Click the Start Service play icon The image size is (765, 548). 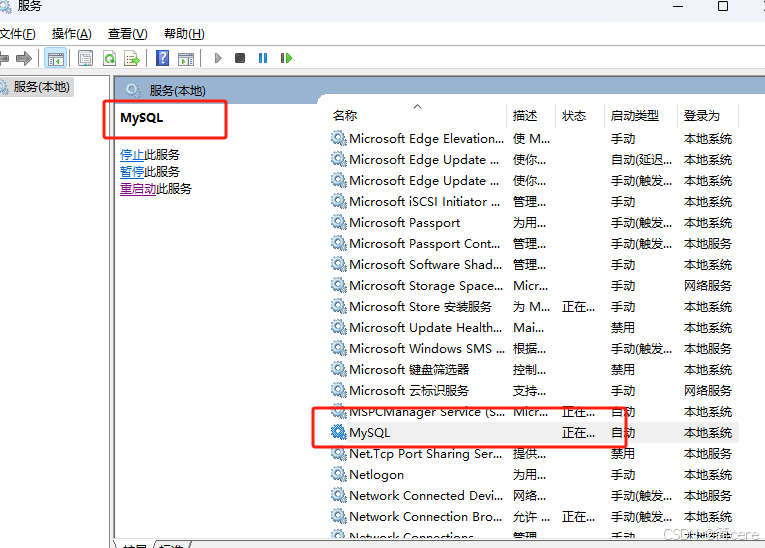[x=218, y=58]
